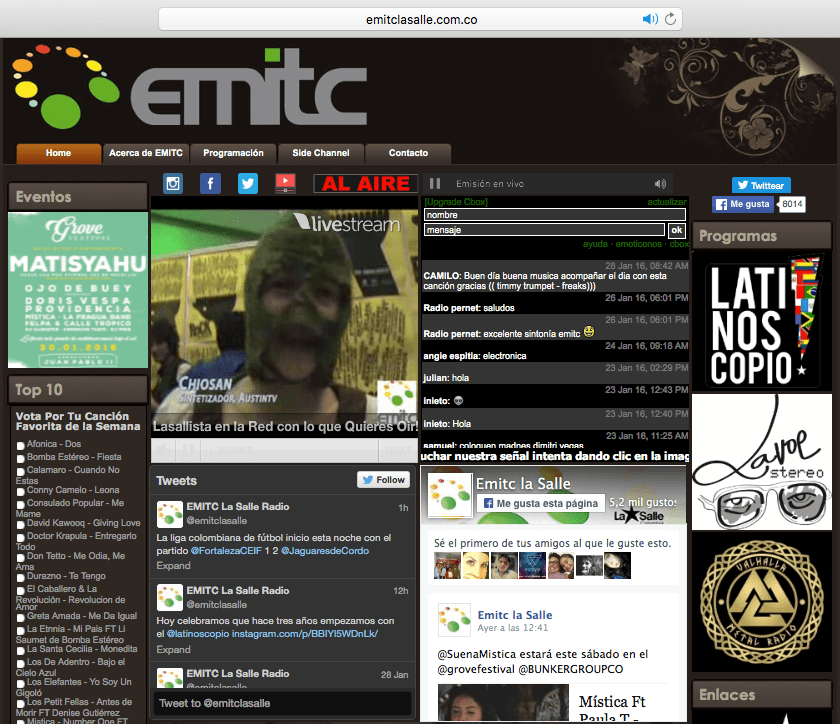Select the Afonica - Dos radio option
The height and width of the screenshot is (724, 840).
pos(20,446)
